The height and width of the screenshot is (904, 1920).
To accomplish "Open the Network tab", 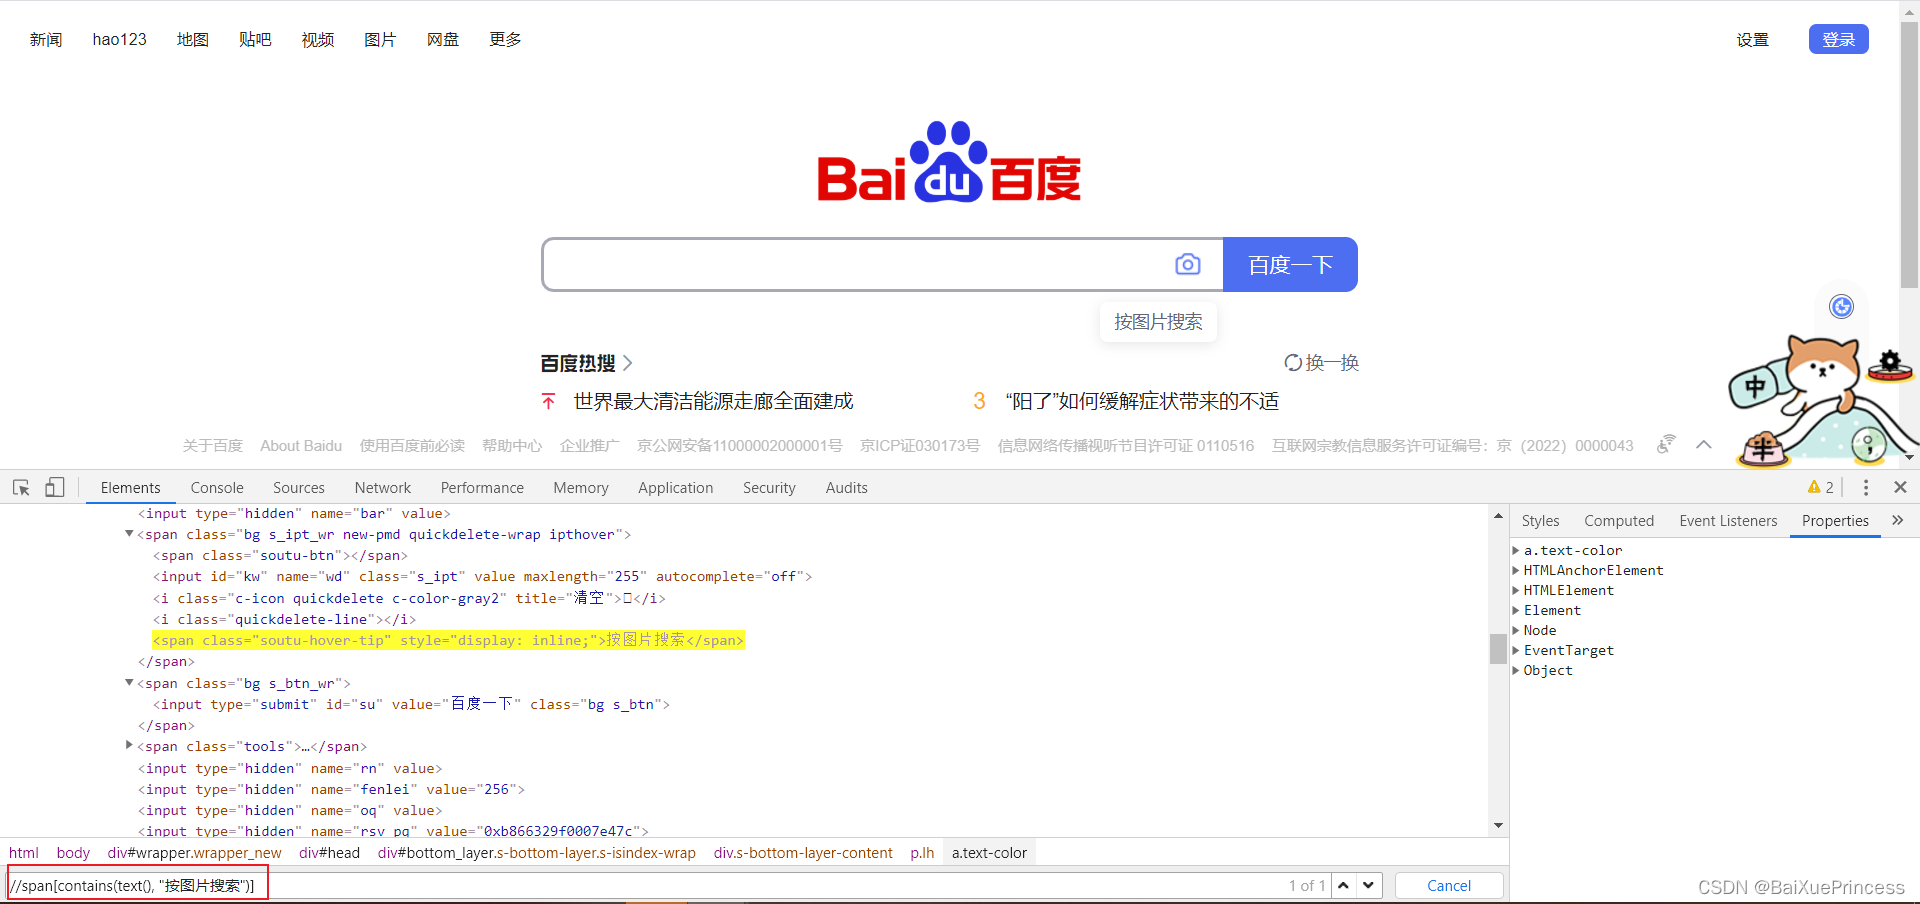I will 383,487.
